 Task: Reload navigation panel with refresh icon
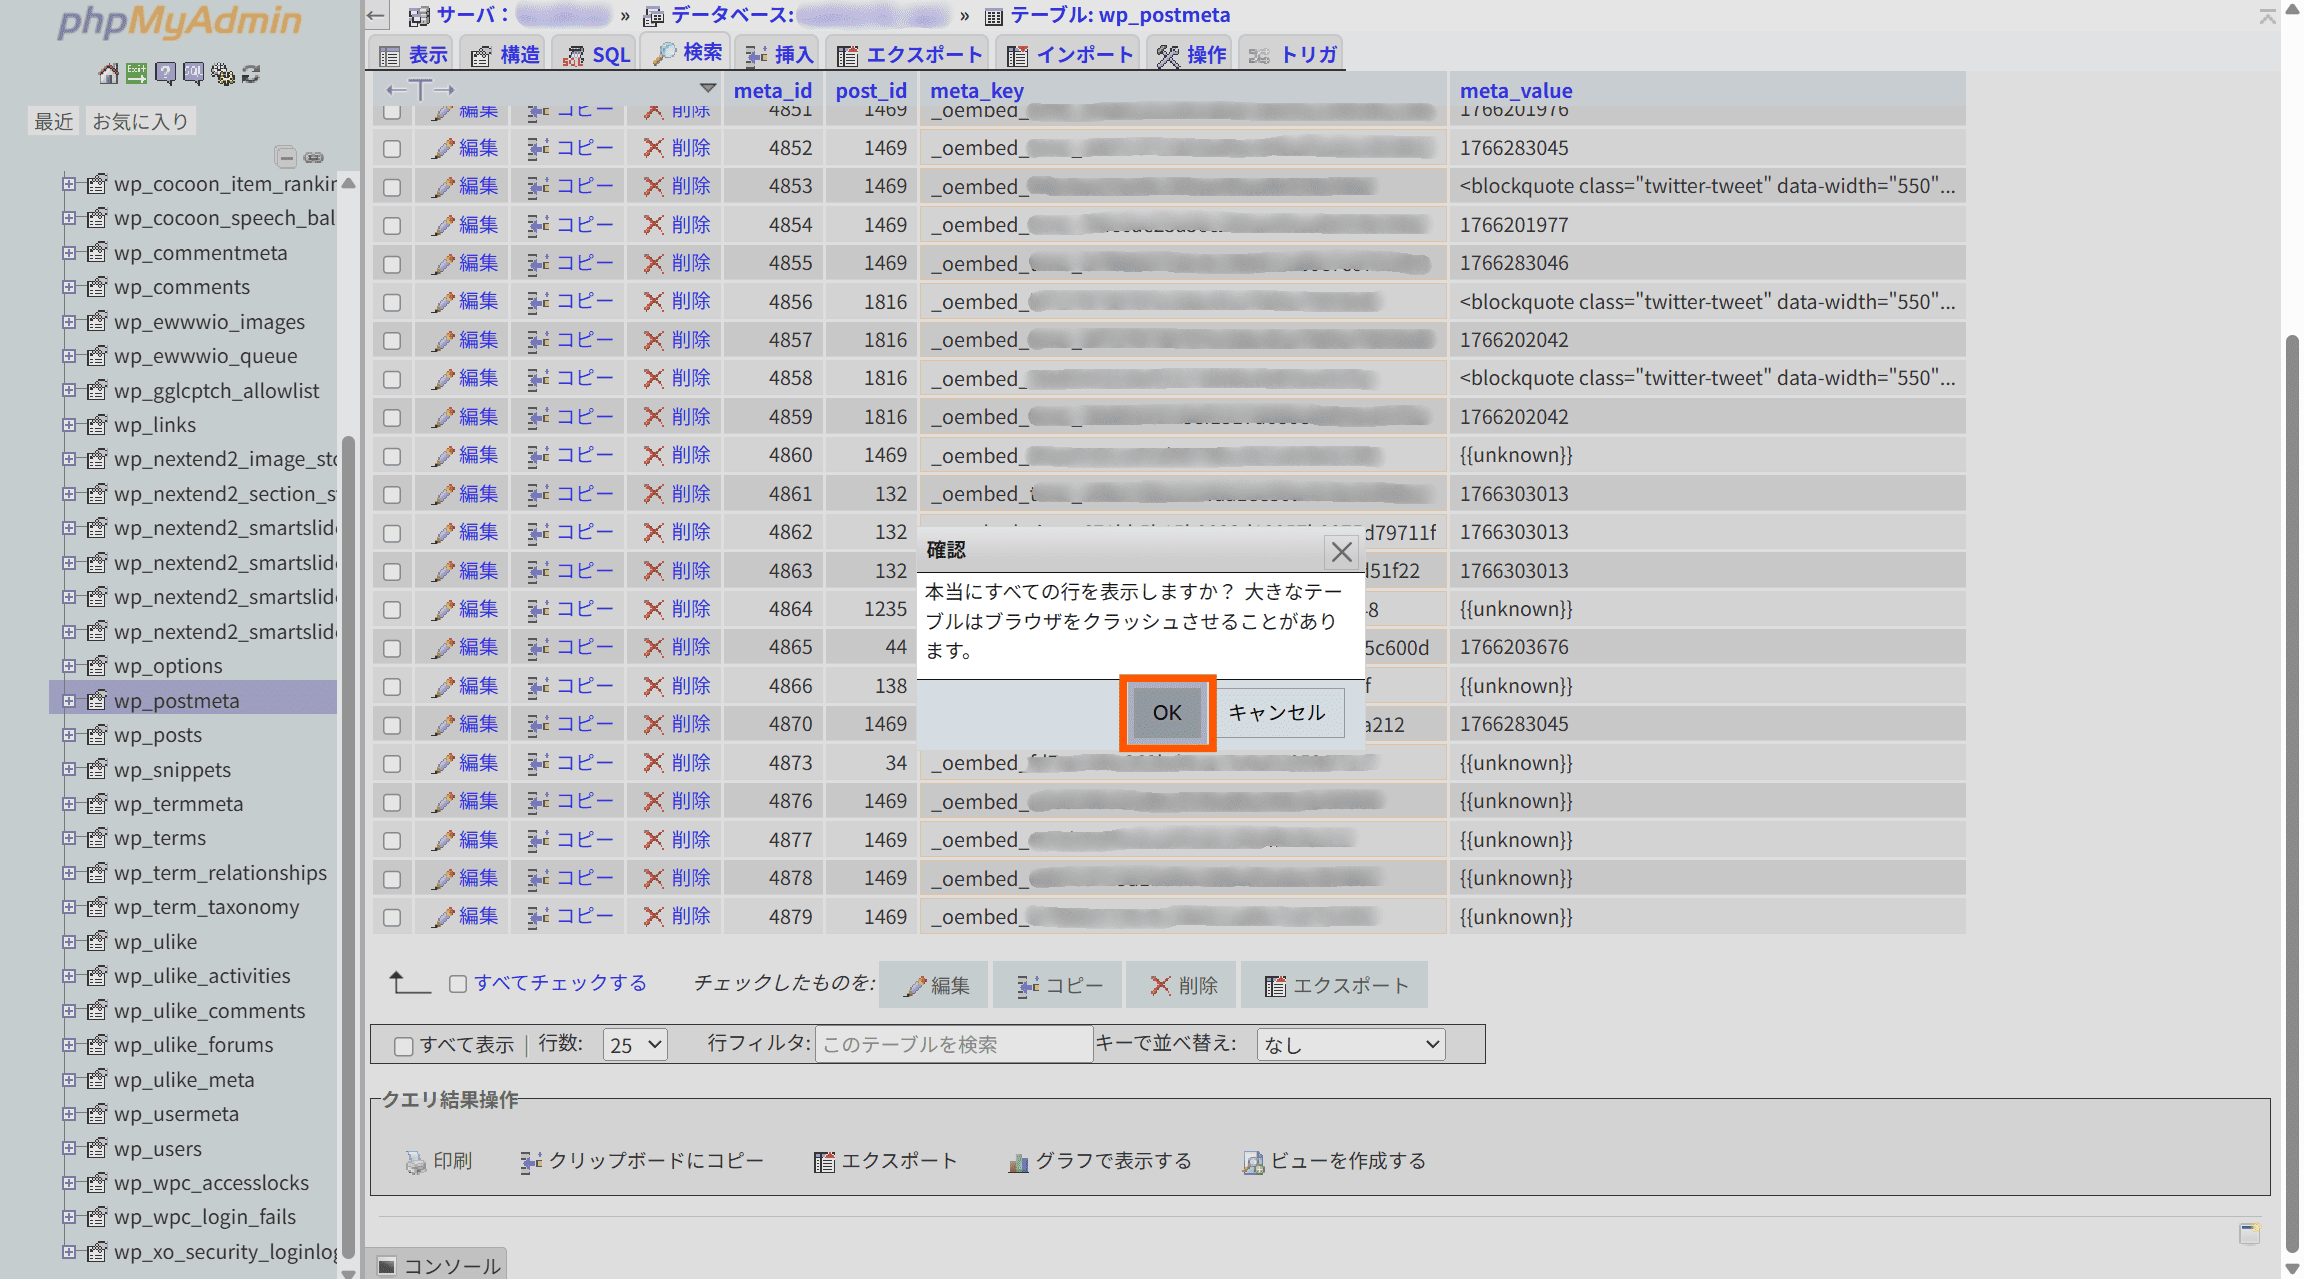[x=251, y=73]
